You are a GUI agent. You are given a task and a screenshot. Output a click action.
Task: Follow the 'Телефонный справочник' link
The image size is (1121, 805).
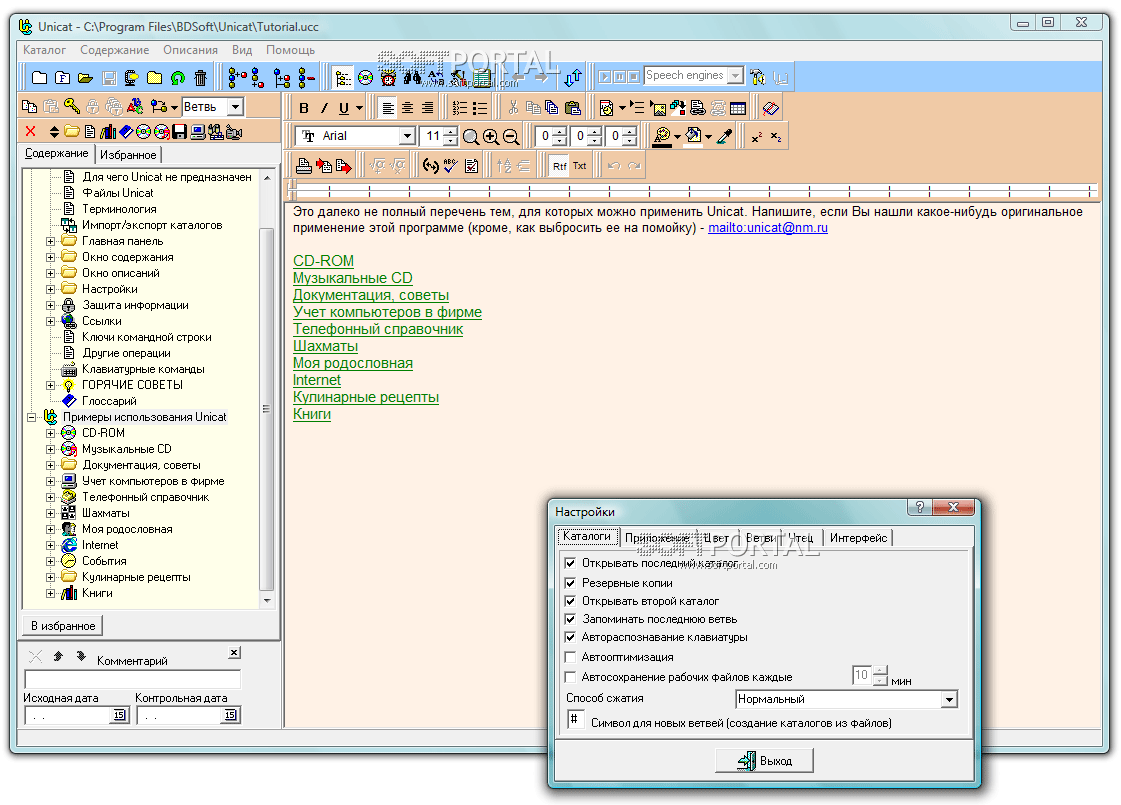point(378,330)
